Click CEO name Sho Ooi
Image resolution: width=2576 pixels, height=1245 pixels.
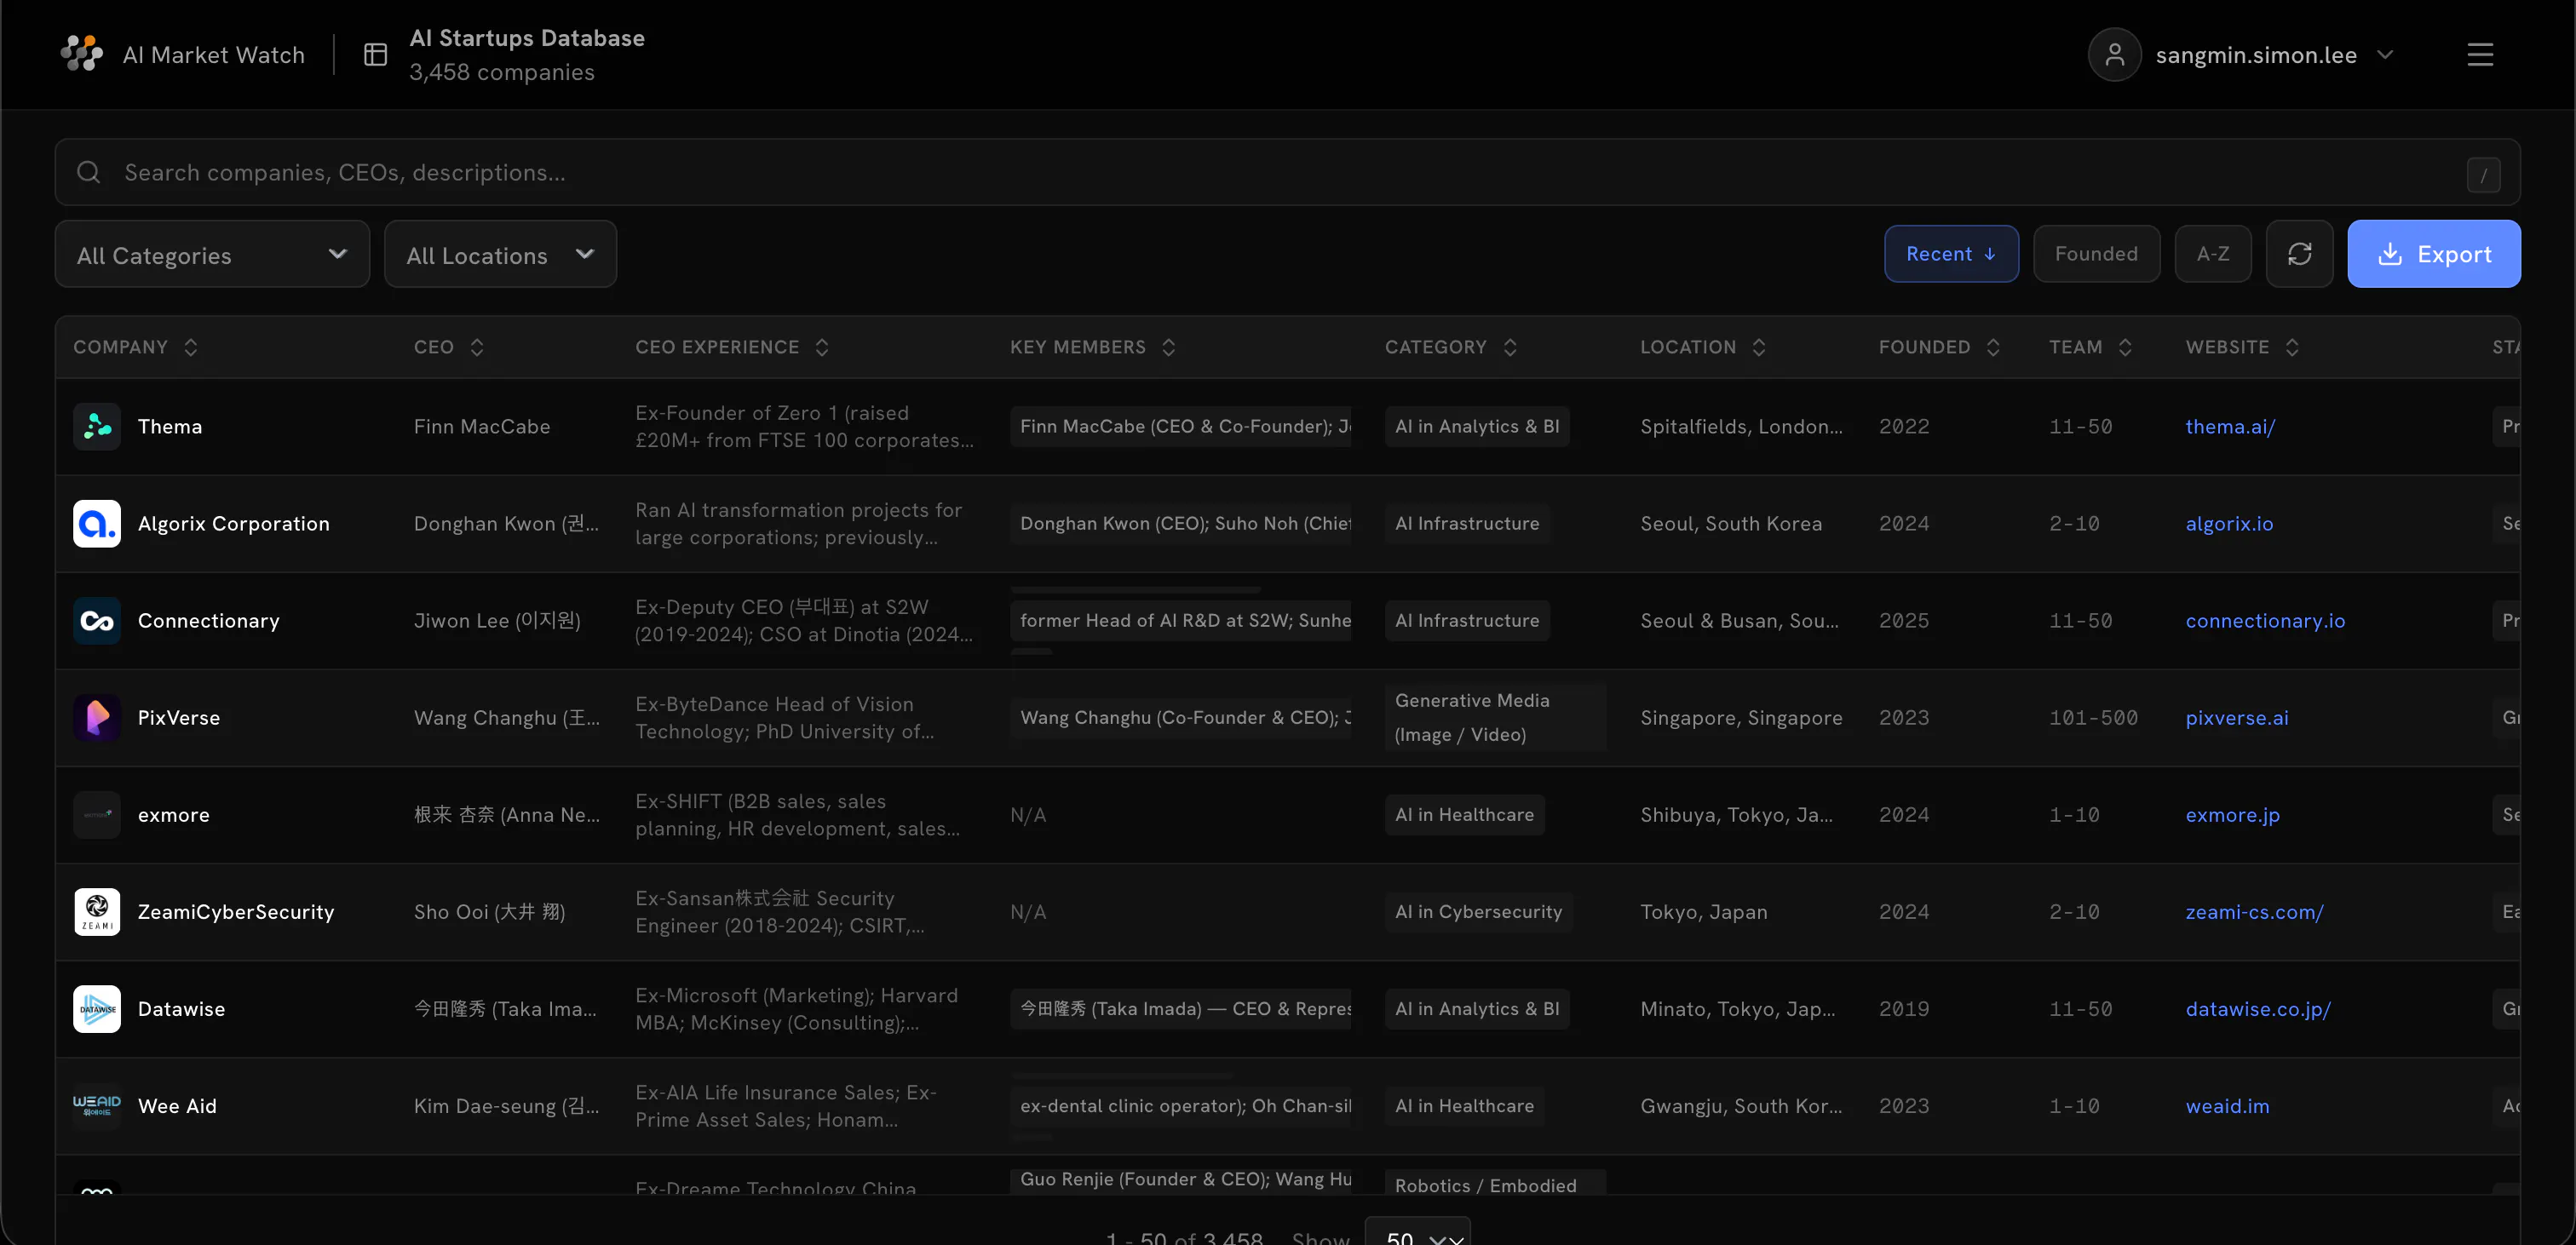click(x=490, y=911)
